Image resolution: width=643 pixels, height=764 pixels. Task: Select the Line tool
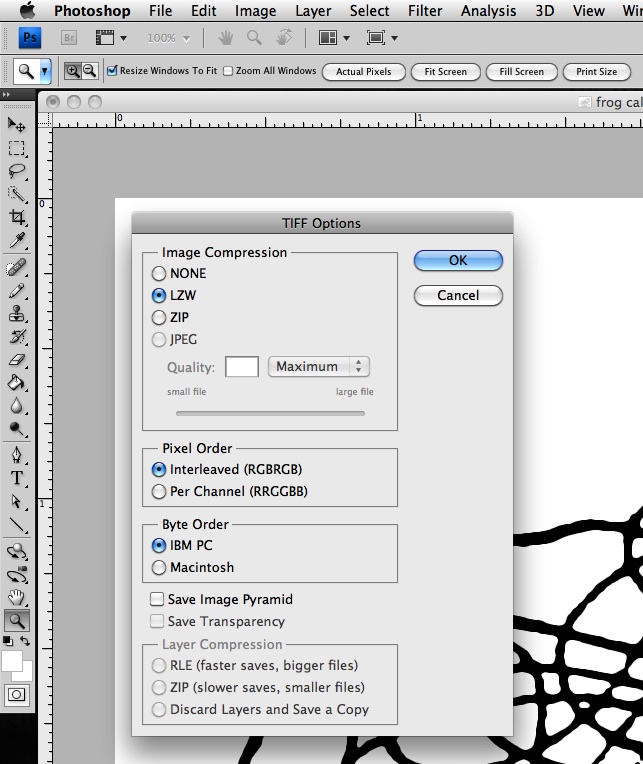[17, 524]
